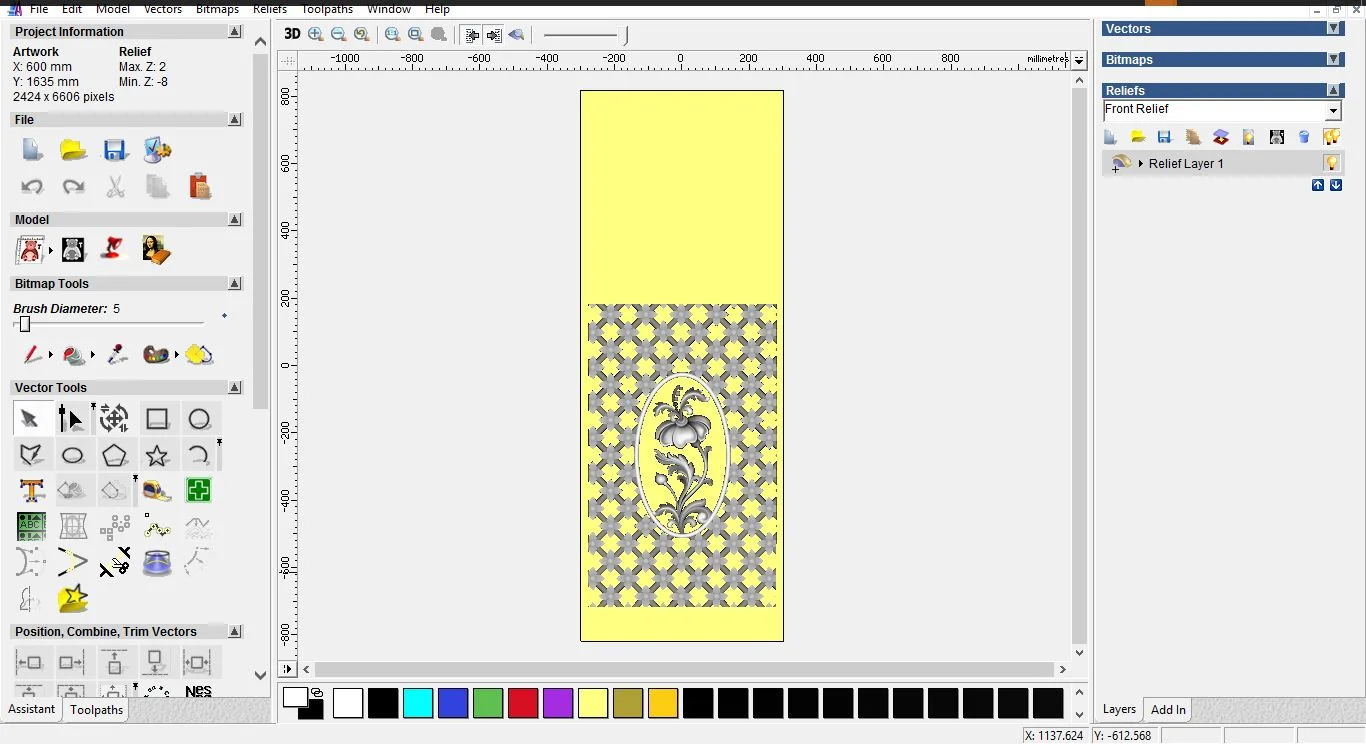Open the Bitmap Paint brush tool
The image size is (1366, 744).
[x=31, y=355]
